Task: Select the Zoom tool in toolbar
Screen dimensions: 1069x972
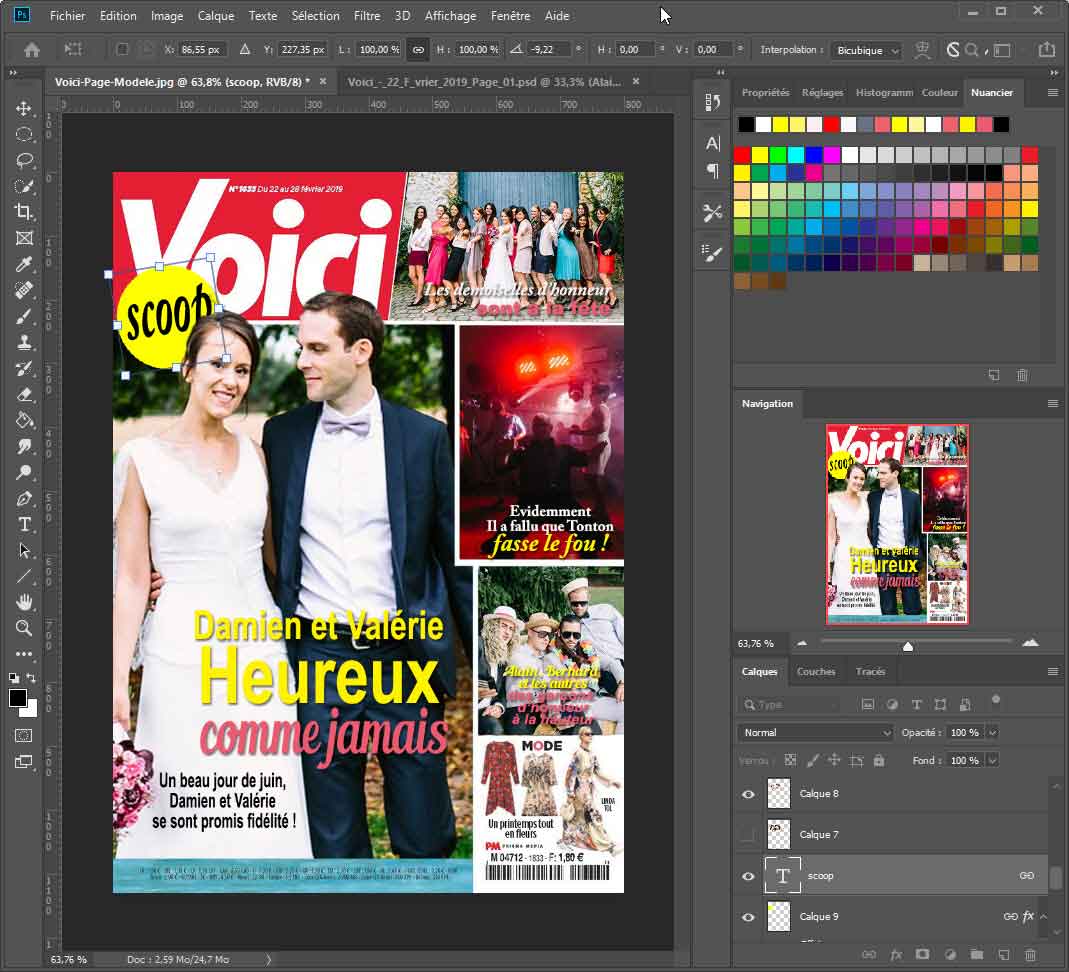Action: click(24, 628)
